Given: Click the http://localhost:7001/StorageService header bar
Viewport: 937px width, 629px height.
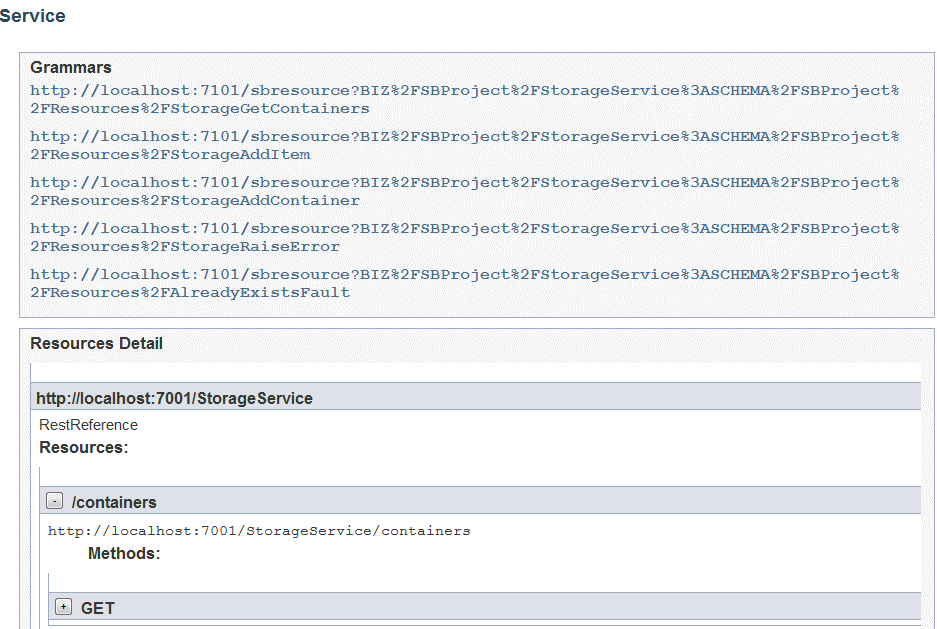Looking at the screenshot, I should point(476,396).
